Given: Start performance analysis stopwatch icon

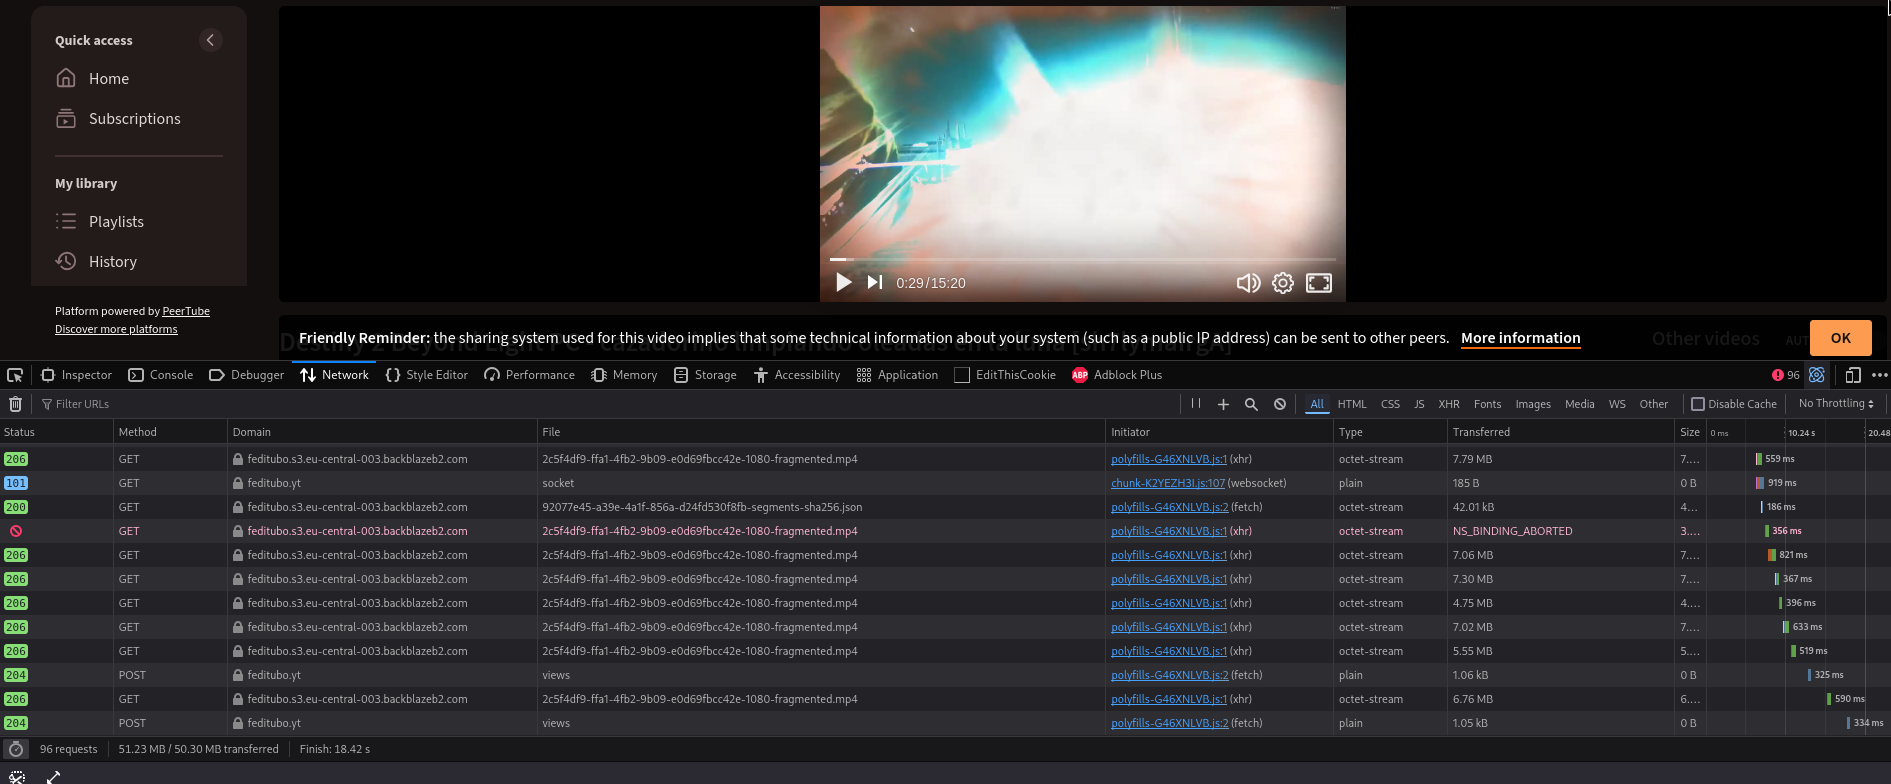Looking at the screenshot, I should coord(16,749).
